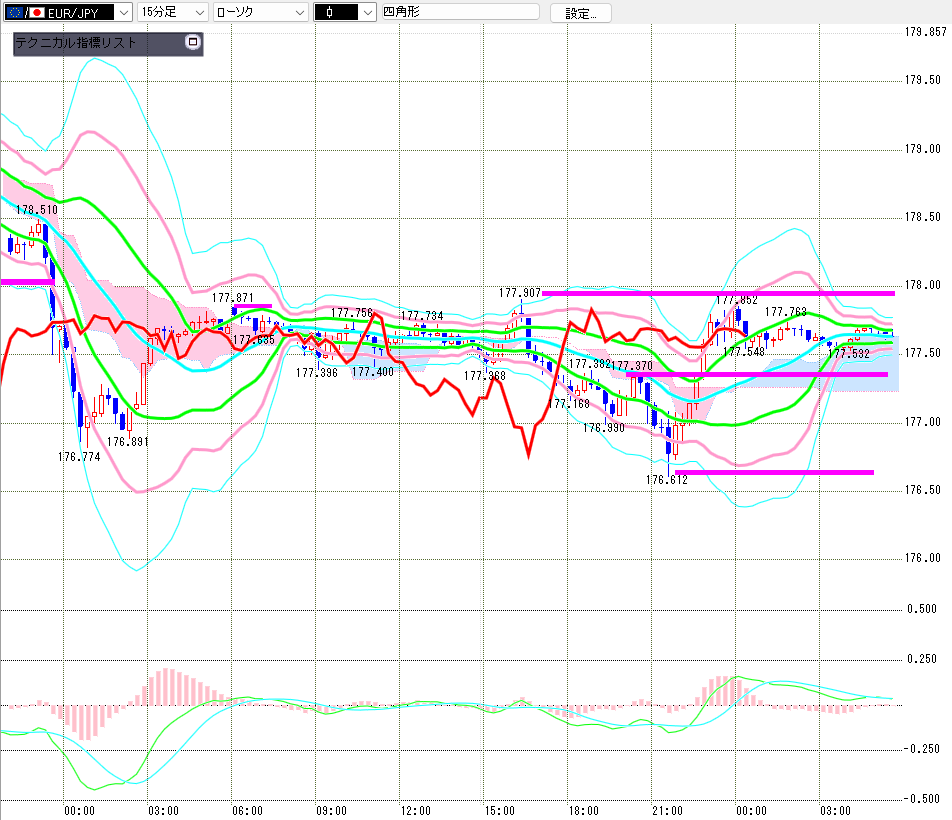Open the 設定... settings button

coord(580,13)
